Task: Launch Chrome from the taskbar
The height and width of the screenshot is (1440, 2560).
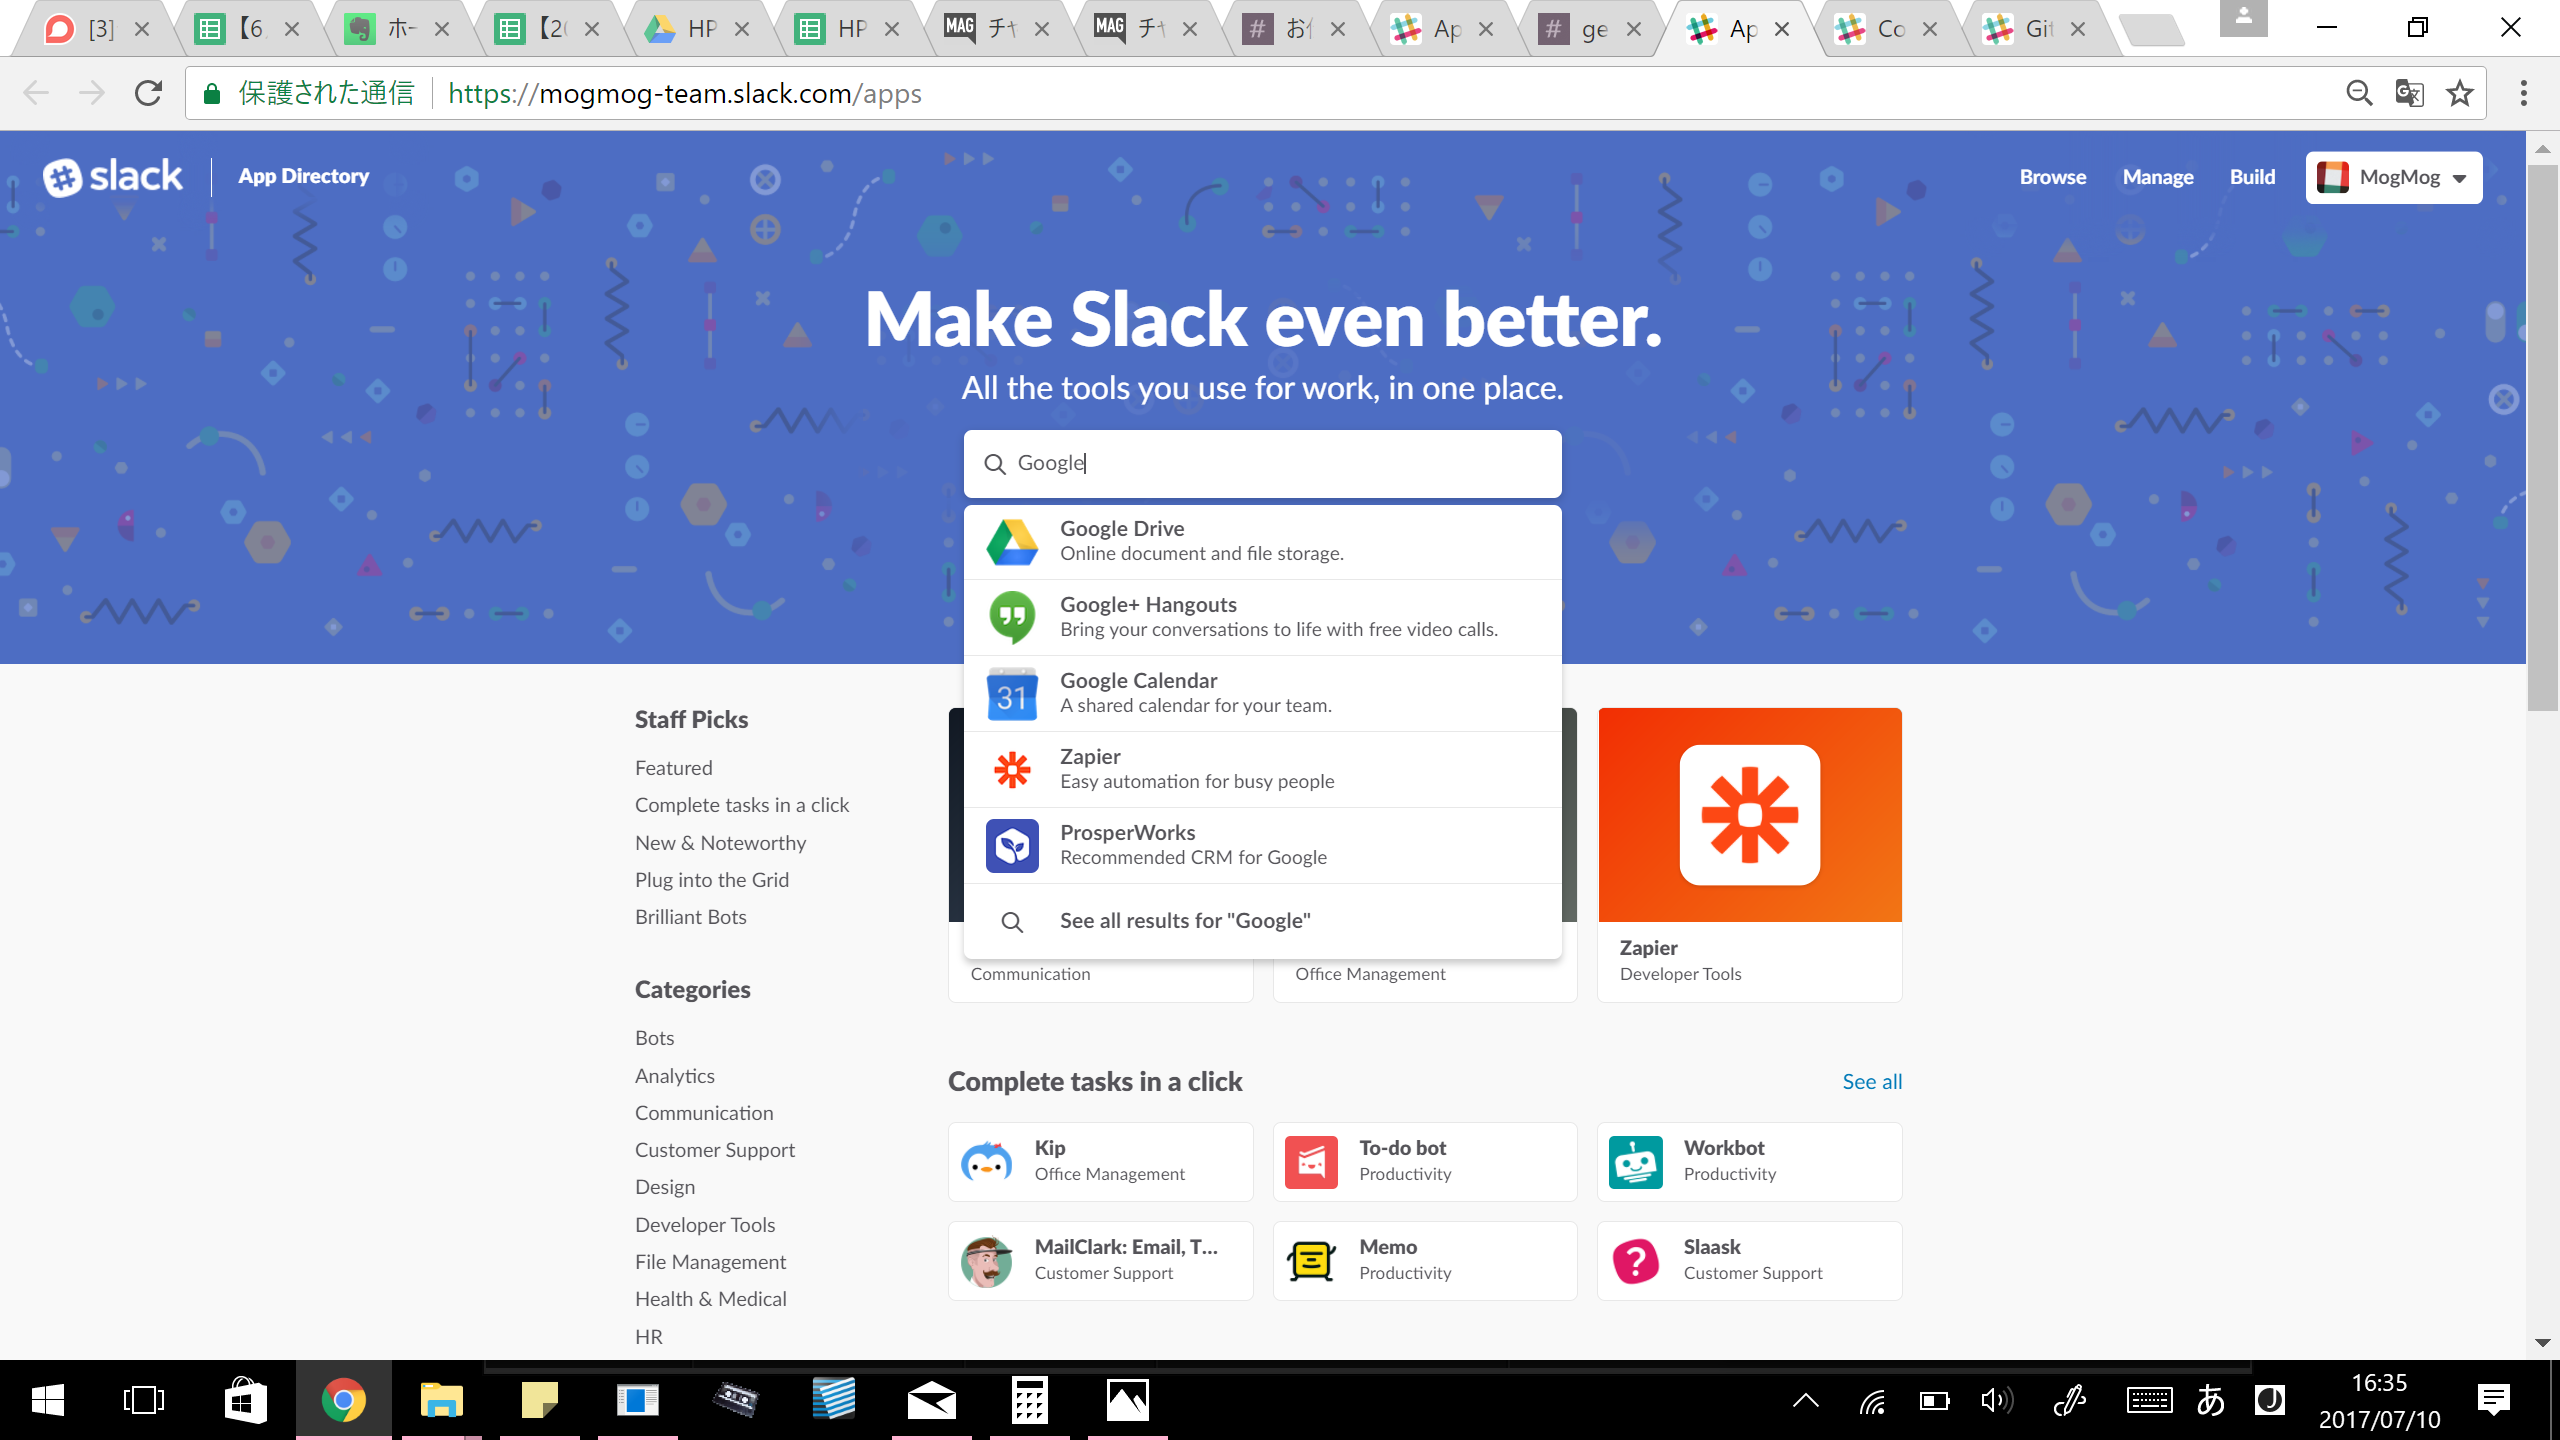Action: [344, 1399]
